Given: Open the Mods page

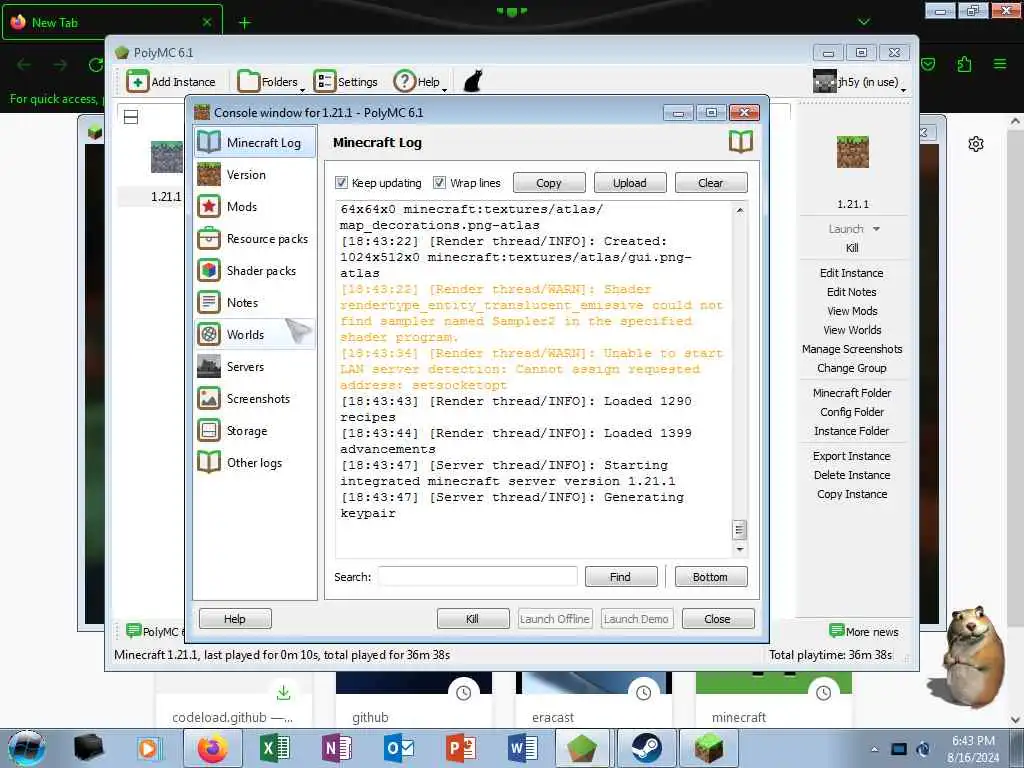Looking at the screenshot, I should point(255,206).
